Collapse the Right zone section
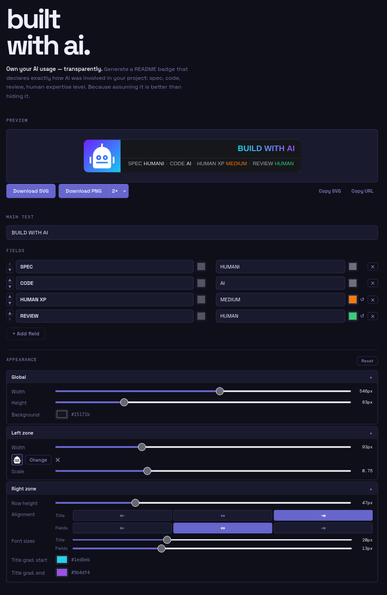Image resolution: width=387 pixels, height=595 pixels. [x=371, y=489]
